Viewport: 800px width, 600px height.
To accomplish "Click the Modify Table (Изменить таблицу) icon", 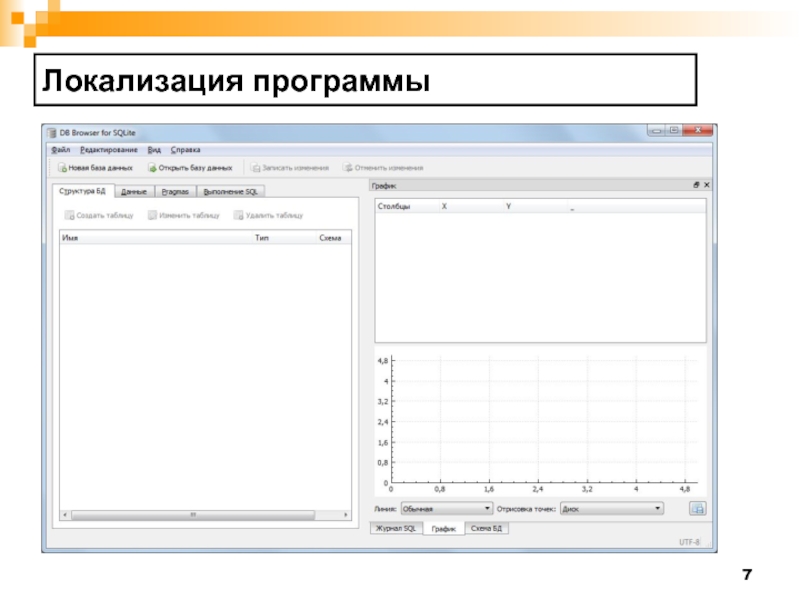I will pos(152,215).
